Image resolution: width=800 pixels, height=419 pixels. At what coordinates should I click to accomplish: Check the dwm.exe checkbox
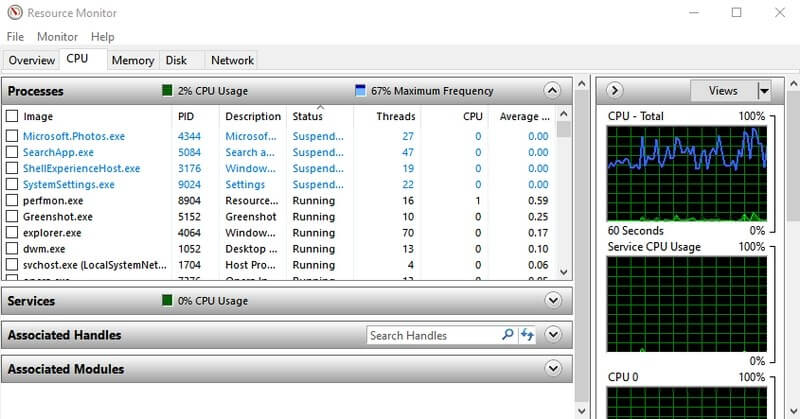pyautogui.click(x=12, y=249)
